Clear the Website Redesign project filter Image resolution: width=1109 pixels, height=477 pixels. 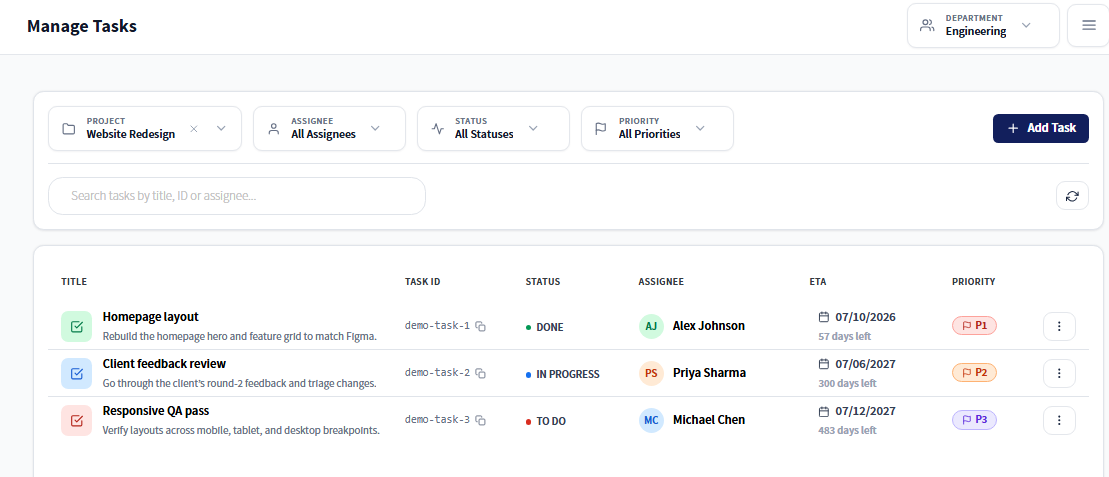[194, 129]
